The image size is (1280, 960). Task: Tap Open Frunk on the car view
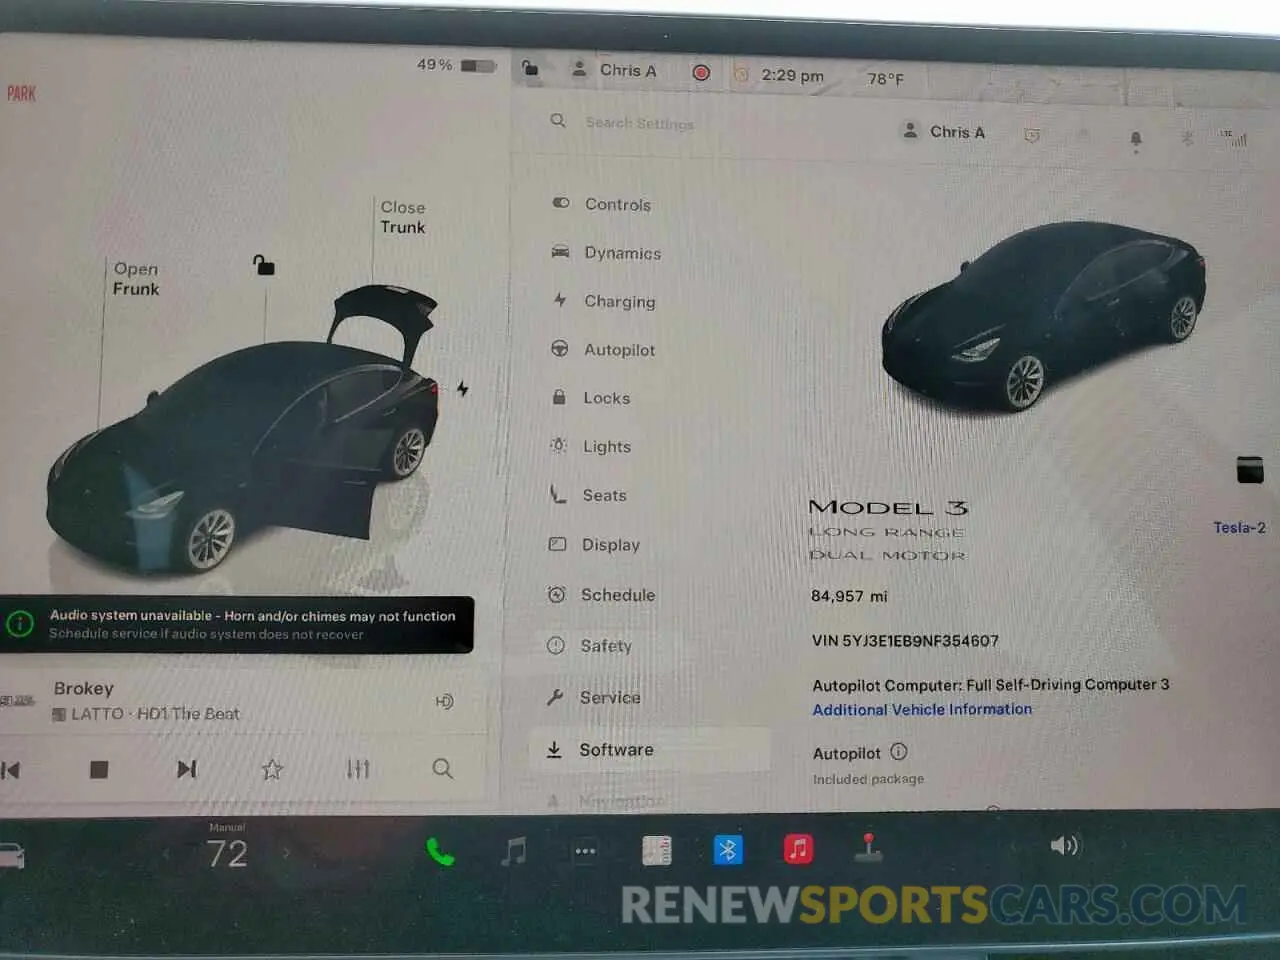pyautogui.click(x=136, y=278)
